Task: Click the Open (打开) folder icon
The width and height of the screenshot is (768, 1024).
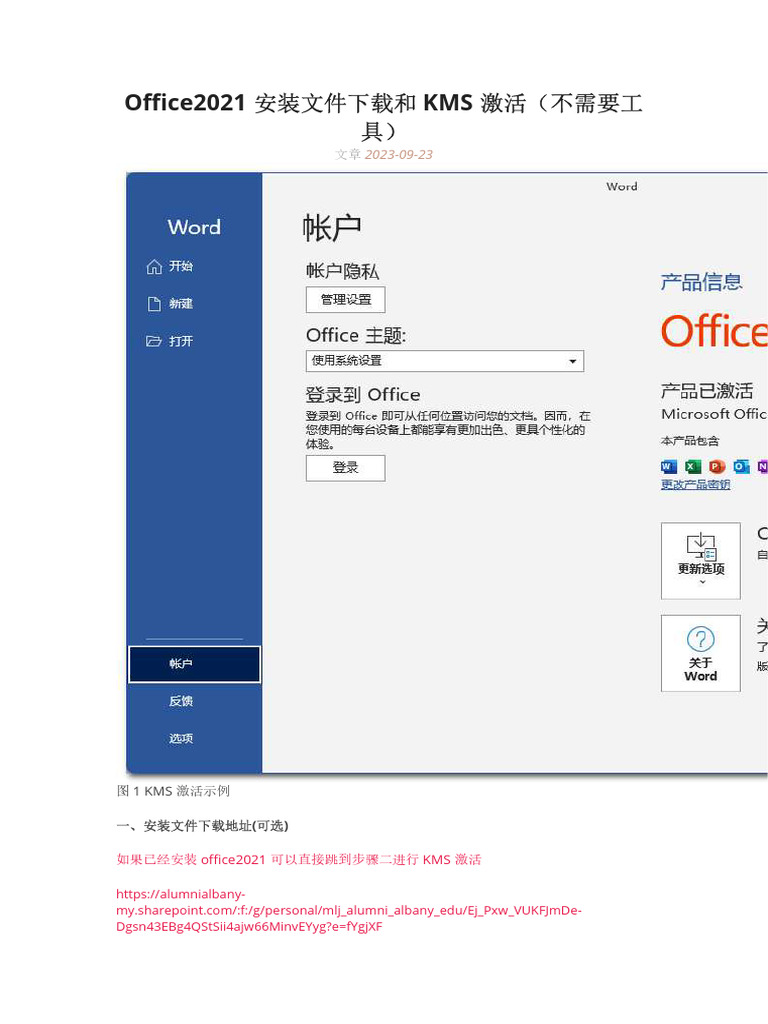Action: coord(154,341)
